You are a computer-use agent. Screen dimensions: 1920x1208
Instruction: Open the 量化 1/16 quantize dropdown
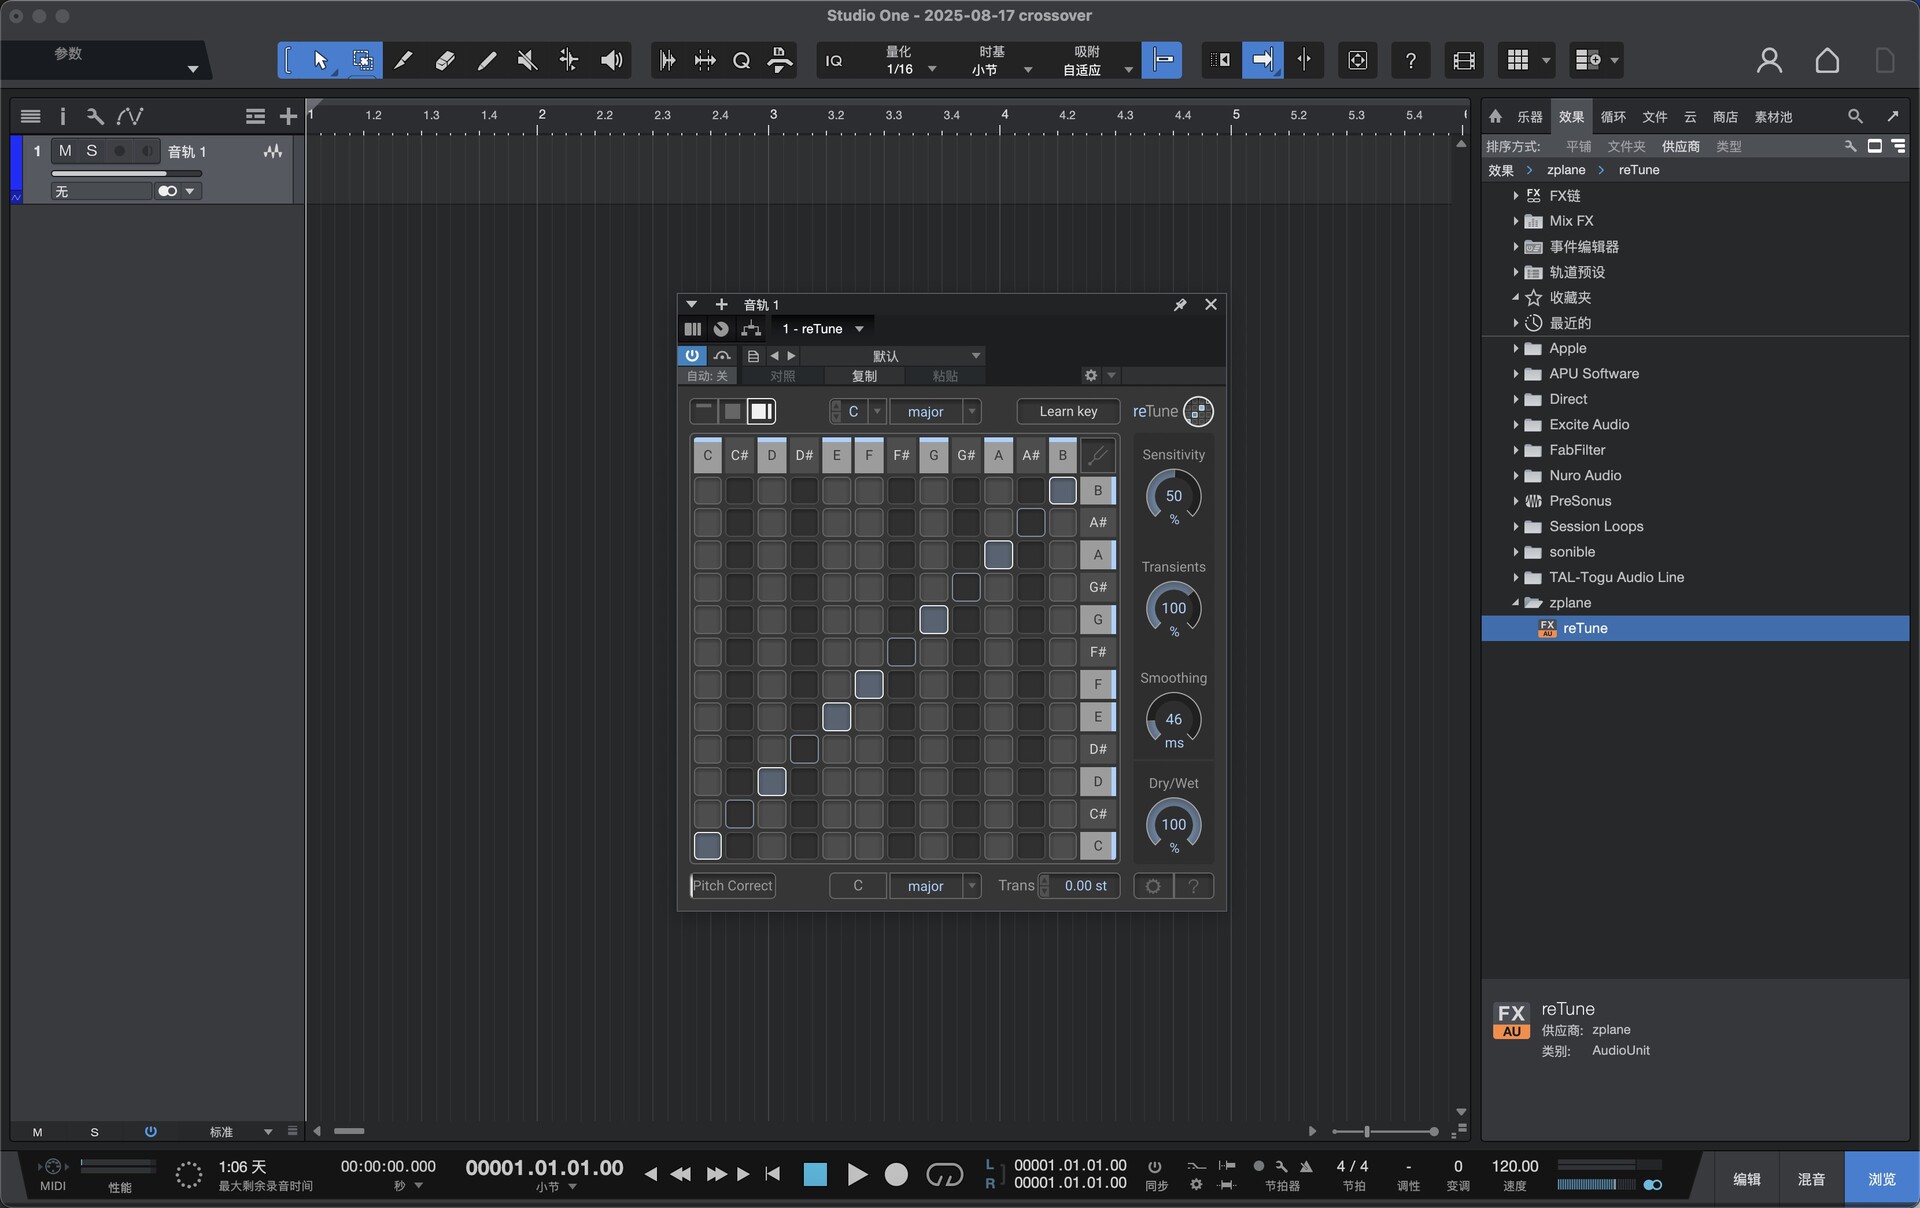tap(910, 61)
